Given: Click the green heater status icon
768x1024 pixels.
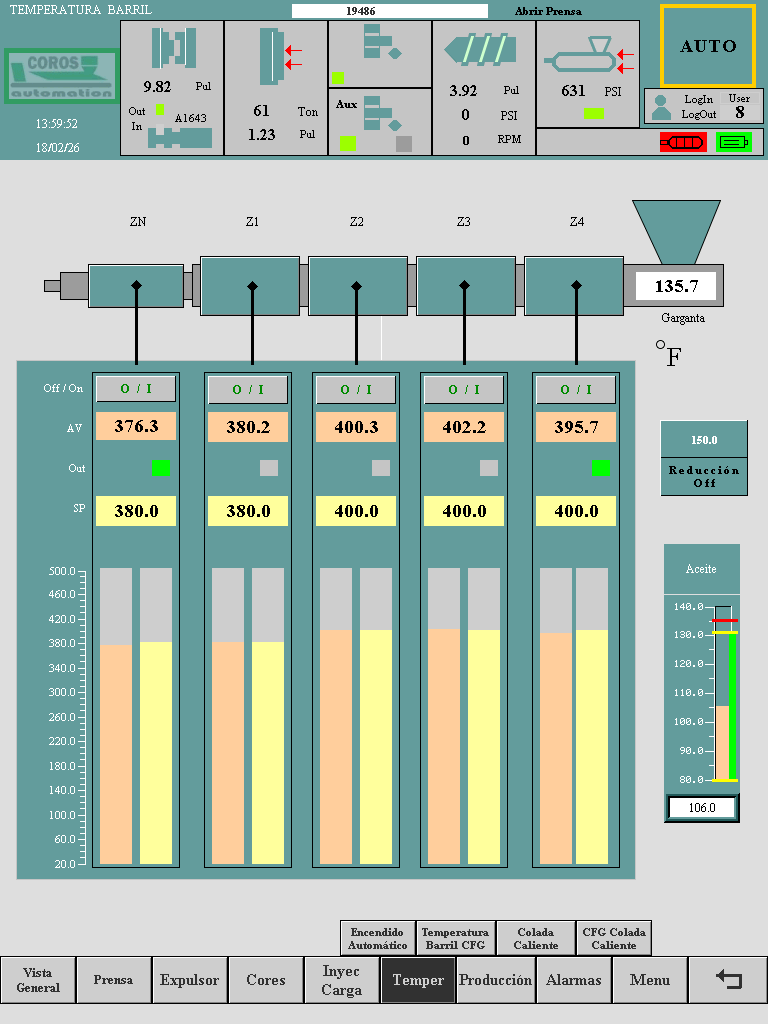Looking at the screenshot, I should point(733,142).
